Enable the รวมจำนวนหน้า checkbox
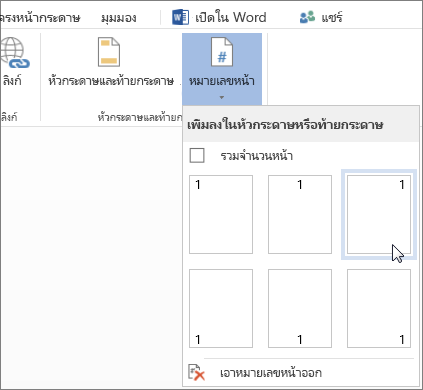 197,156
